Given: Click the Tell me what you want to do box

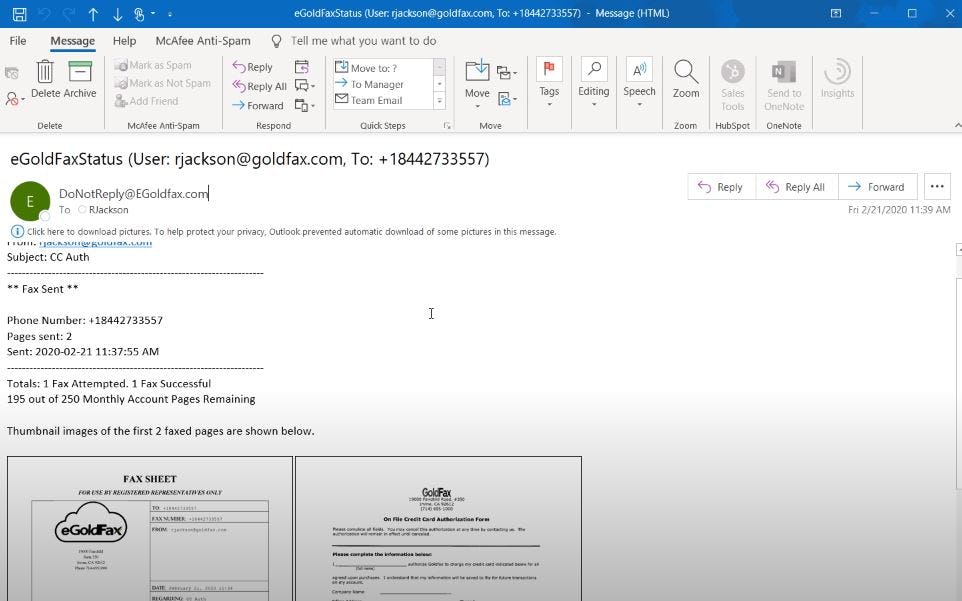Looking at the screenshot, I should click(363, 41).
